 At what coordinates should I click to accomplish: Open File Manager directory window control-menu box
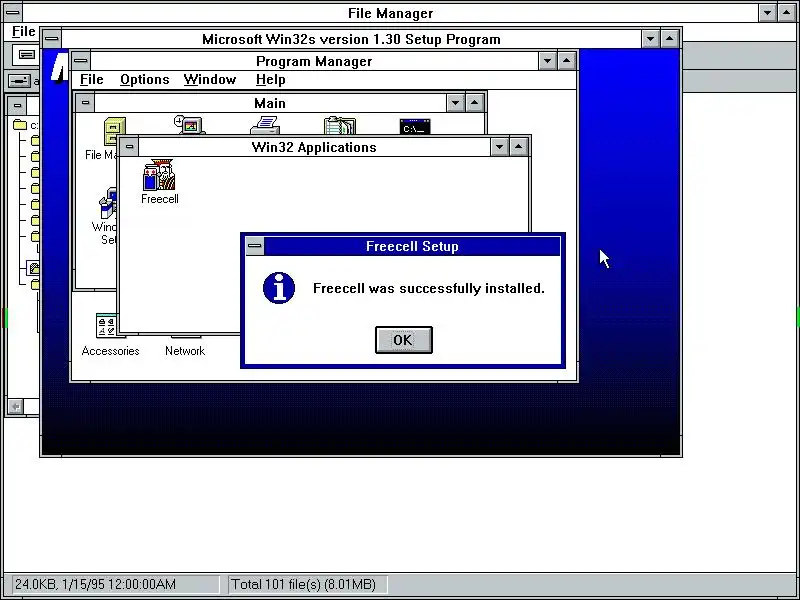point(17,106)
